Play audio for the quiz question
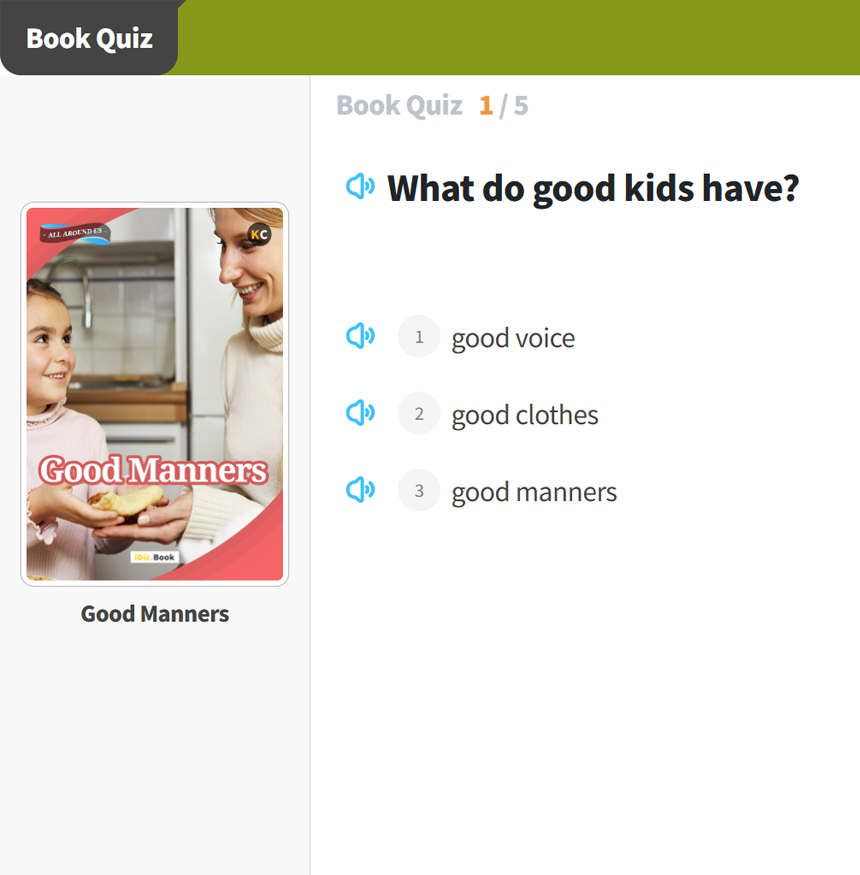This screenshot has height=875, width=860. 360,186
